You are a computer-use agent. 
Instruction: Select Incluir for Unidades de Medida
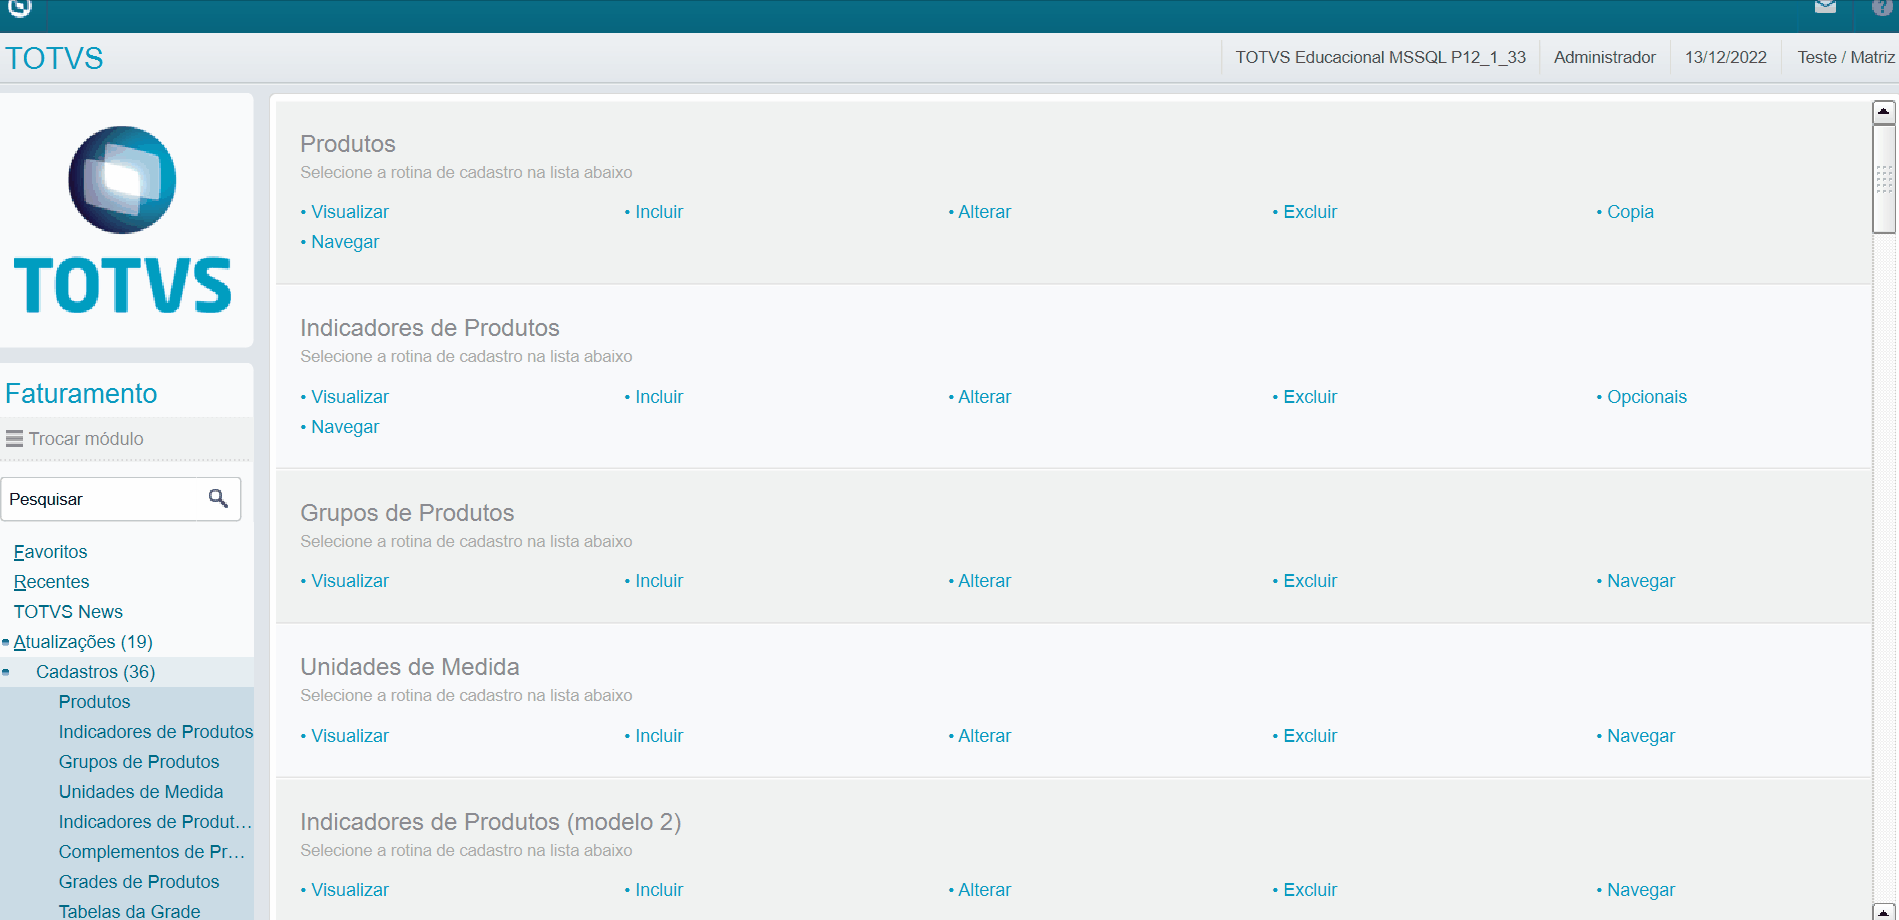point(659,736)
